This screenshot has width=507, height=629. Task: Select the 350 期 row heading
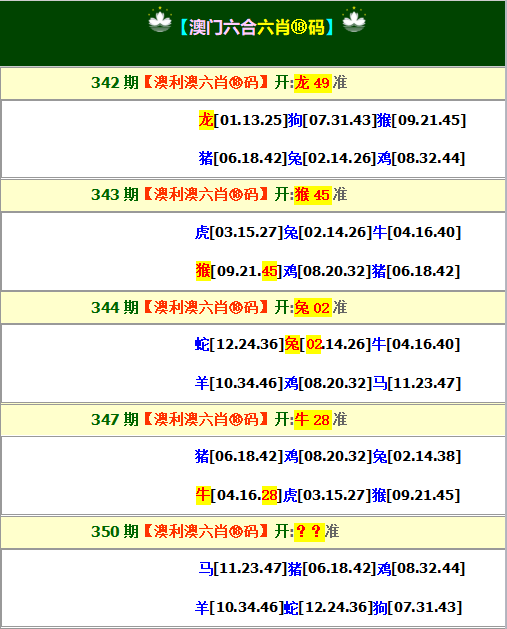tap(253, 532)
